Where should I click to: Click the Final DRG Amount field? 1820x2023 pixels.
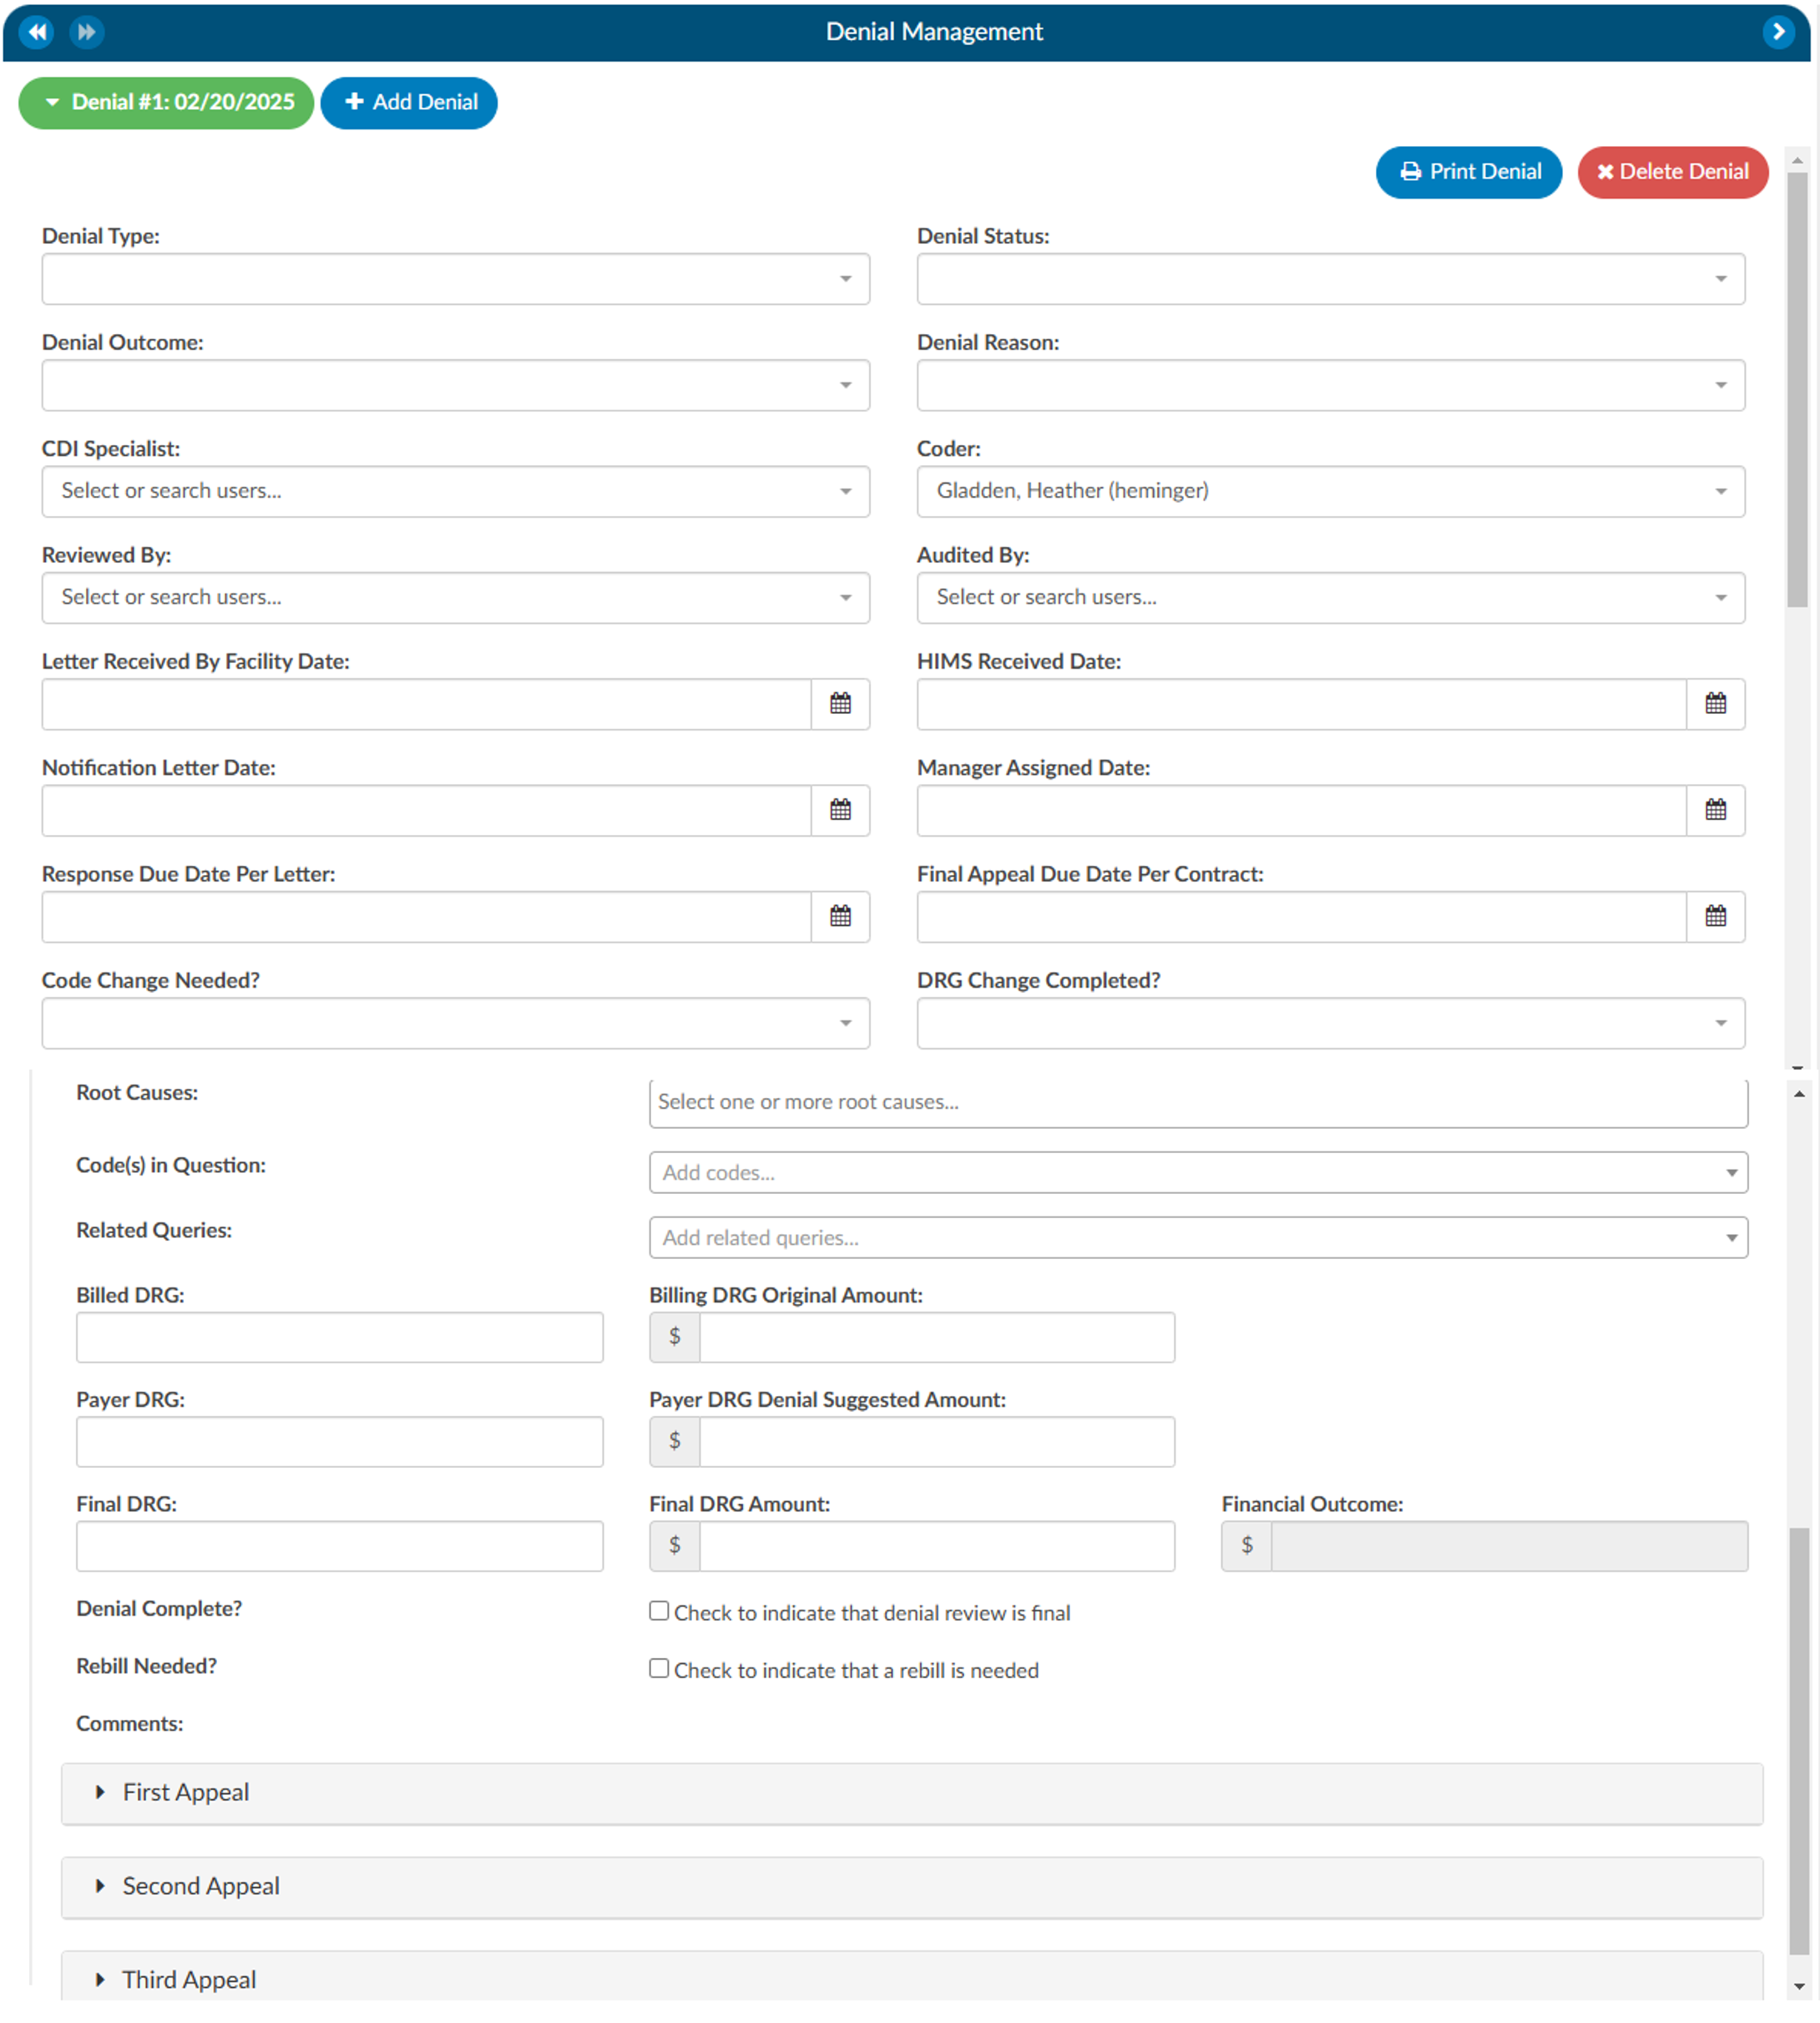tap(937, 1546)
